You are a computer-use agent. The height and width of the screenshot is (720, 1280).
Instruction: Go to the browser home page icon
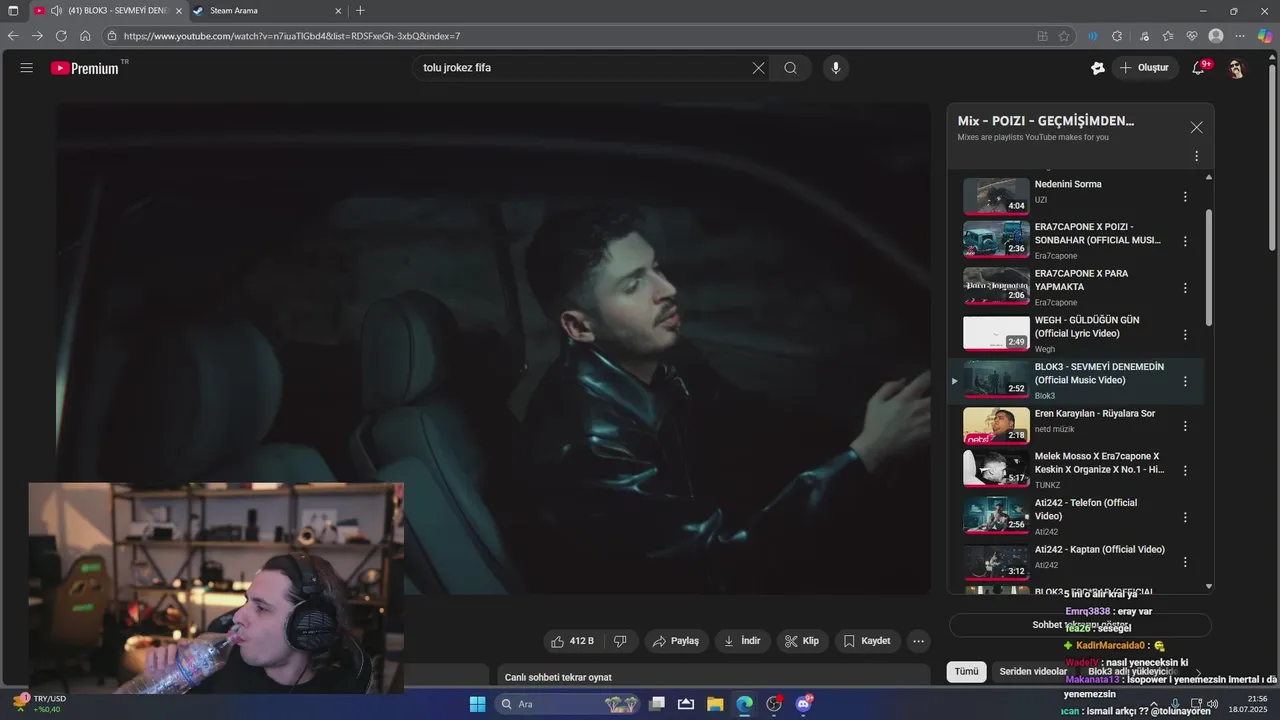click(85, 35)
